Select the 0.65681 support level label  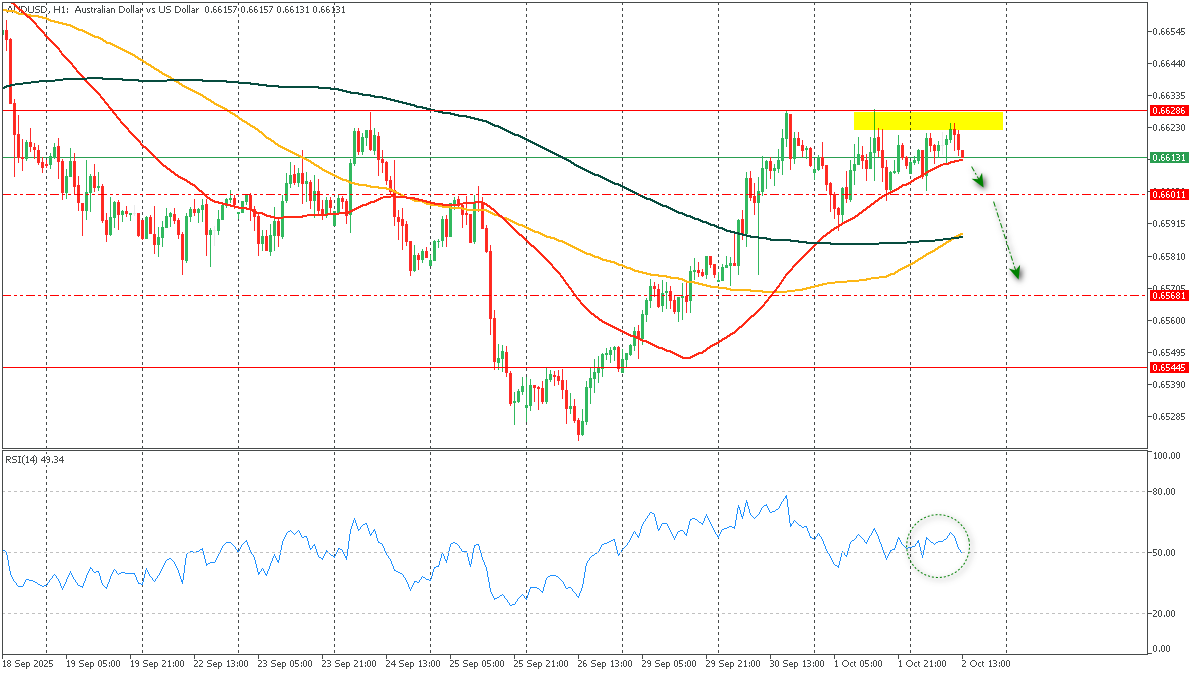[x=1168, y=296]
